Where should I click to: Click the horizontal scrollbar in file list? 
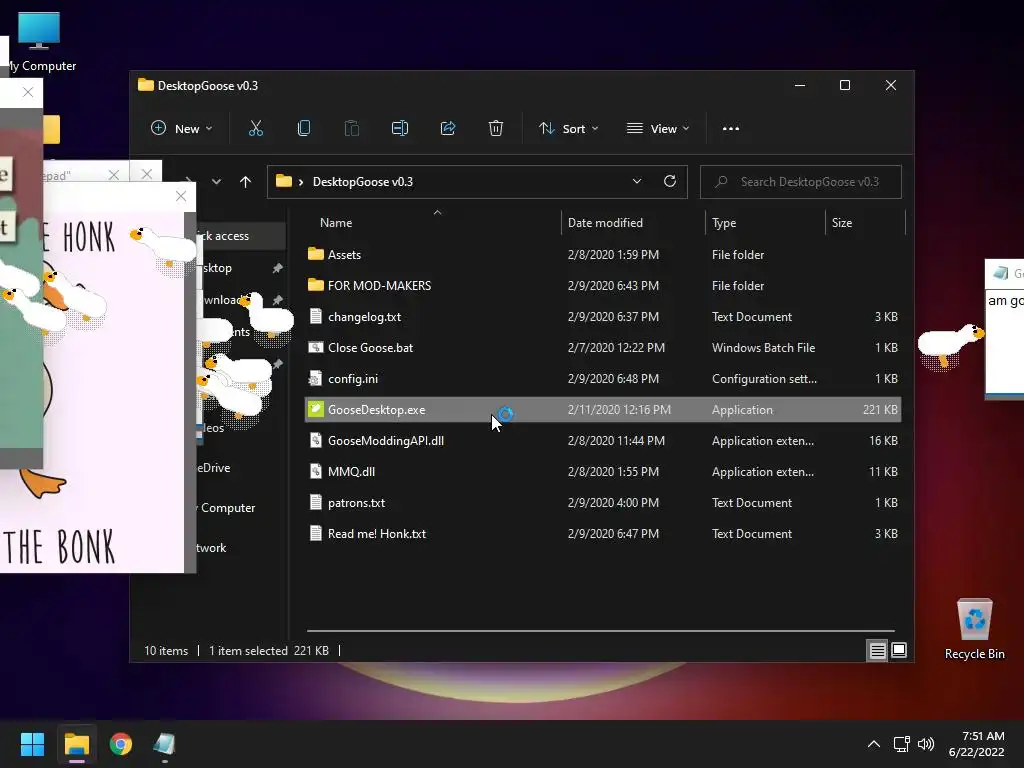pos(600,631)
